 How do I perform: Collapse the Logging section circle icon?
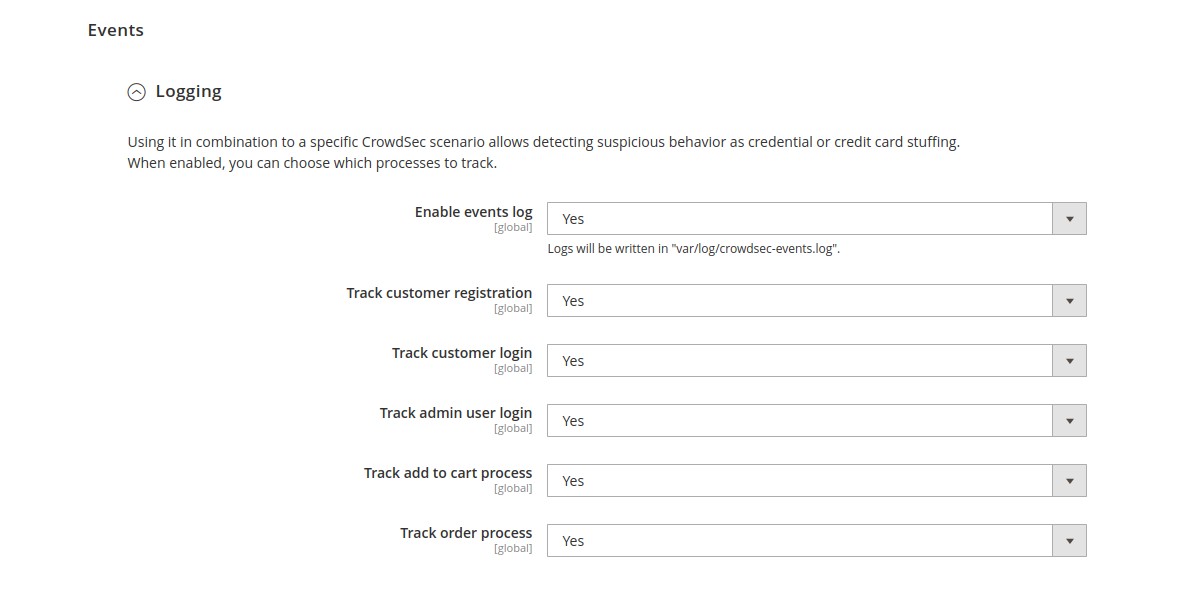(136, 92)
